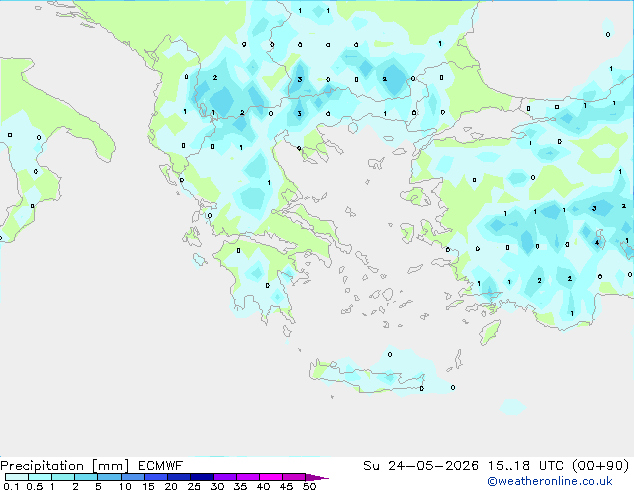Pick the 15–20 mm legend color swatch
Viewport: 634px width, 490px height.
156,477
